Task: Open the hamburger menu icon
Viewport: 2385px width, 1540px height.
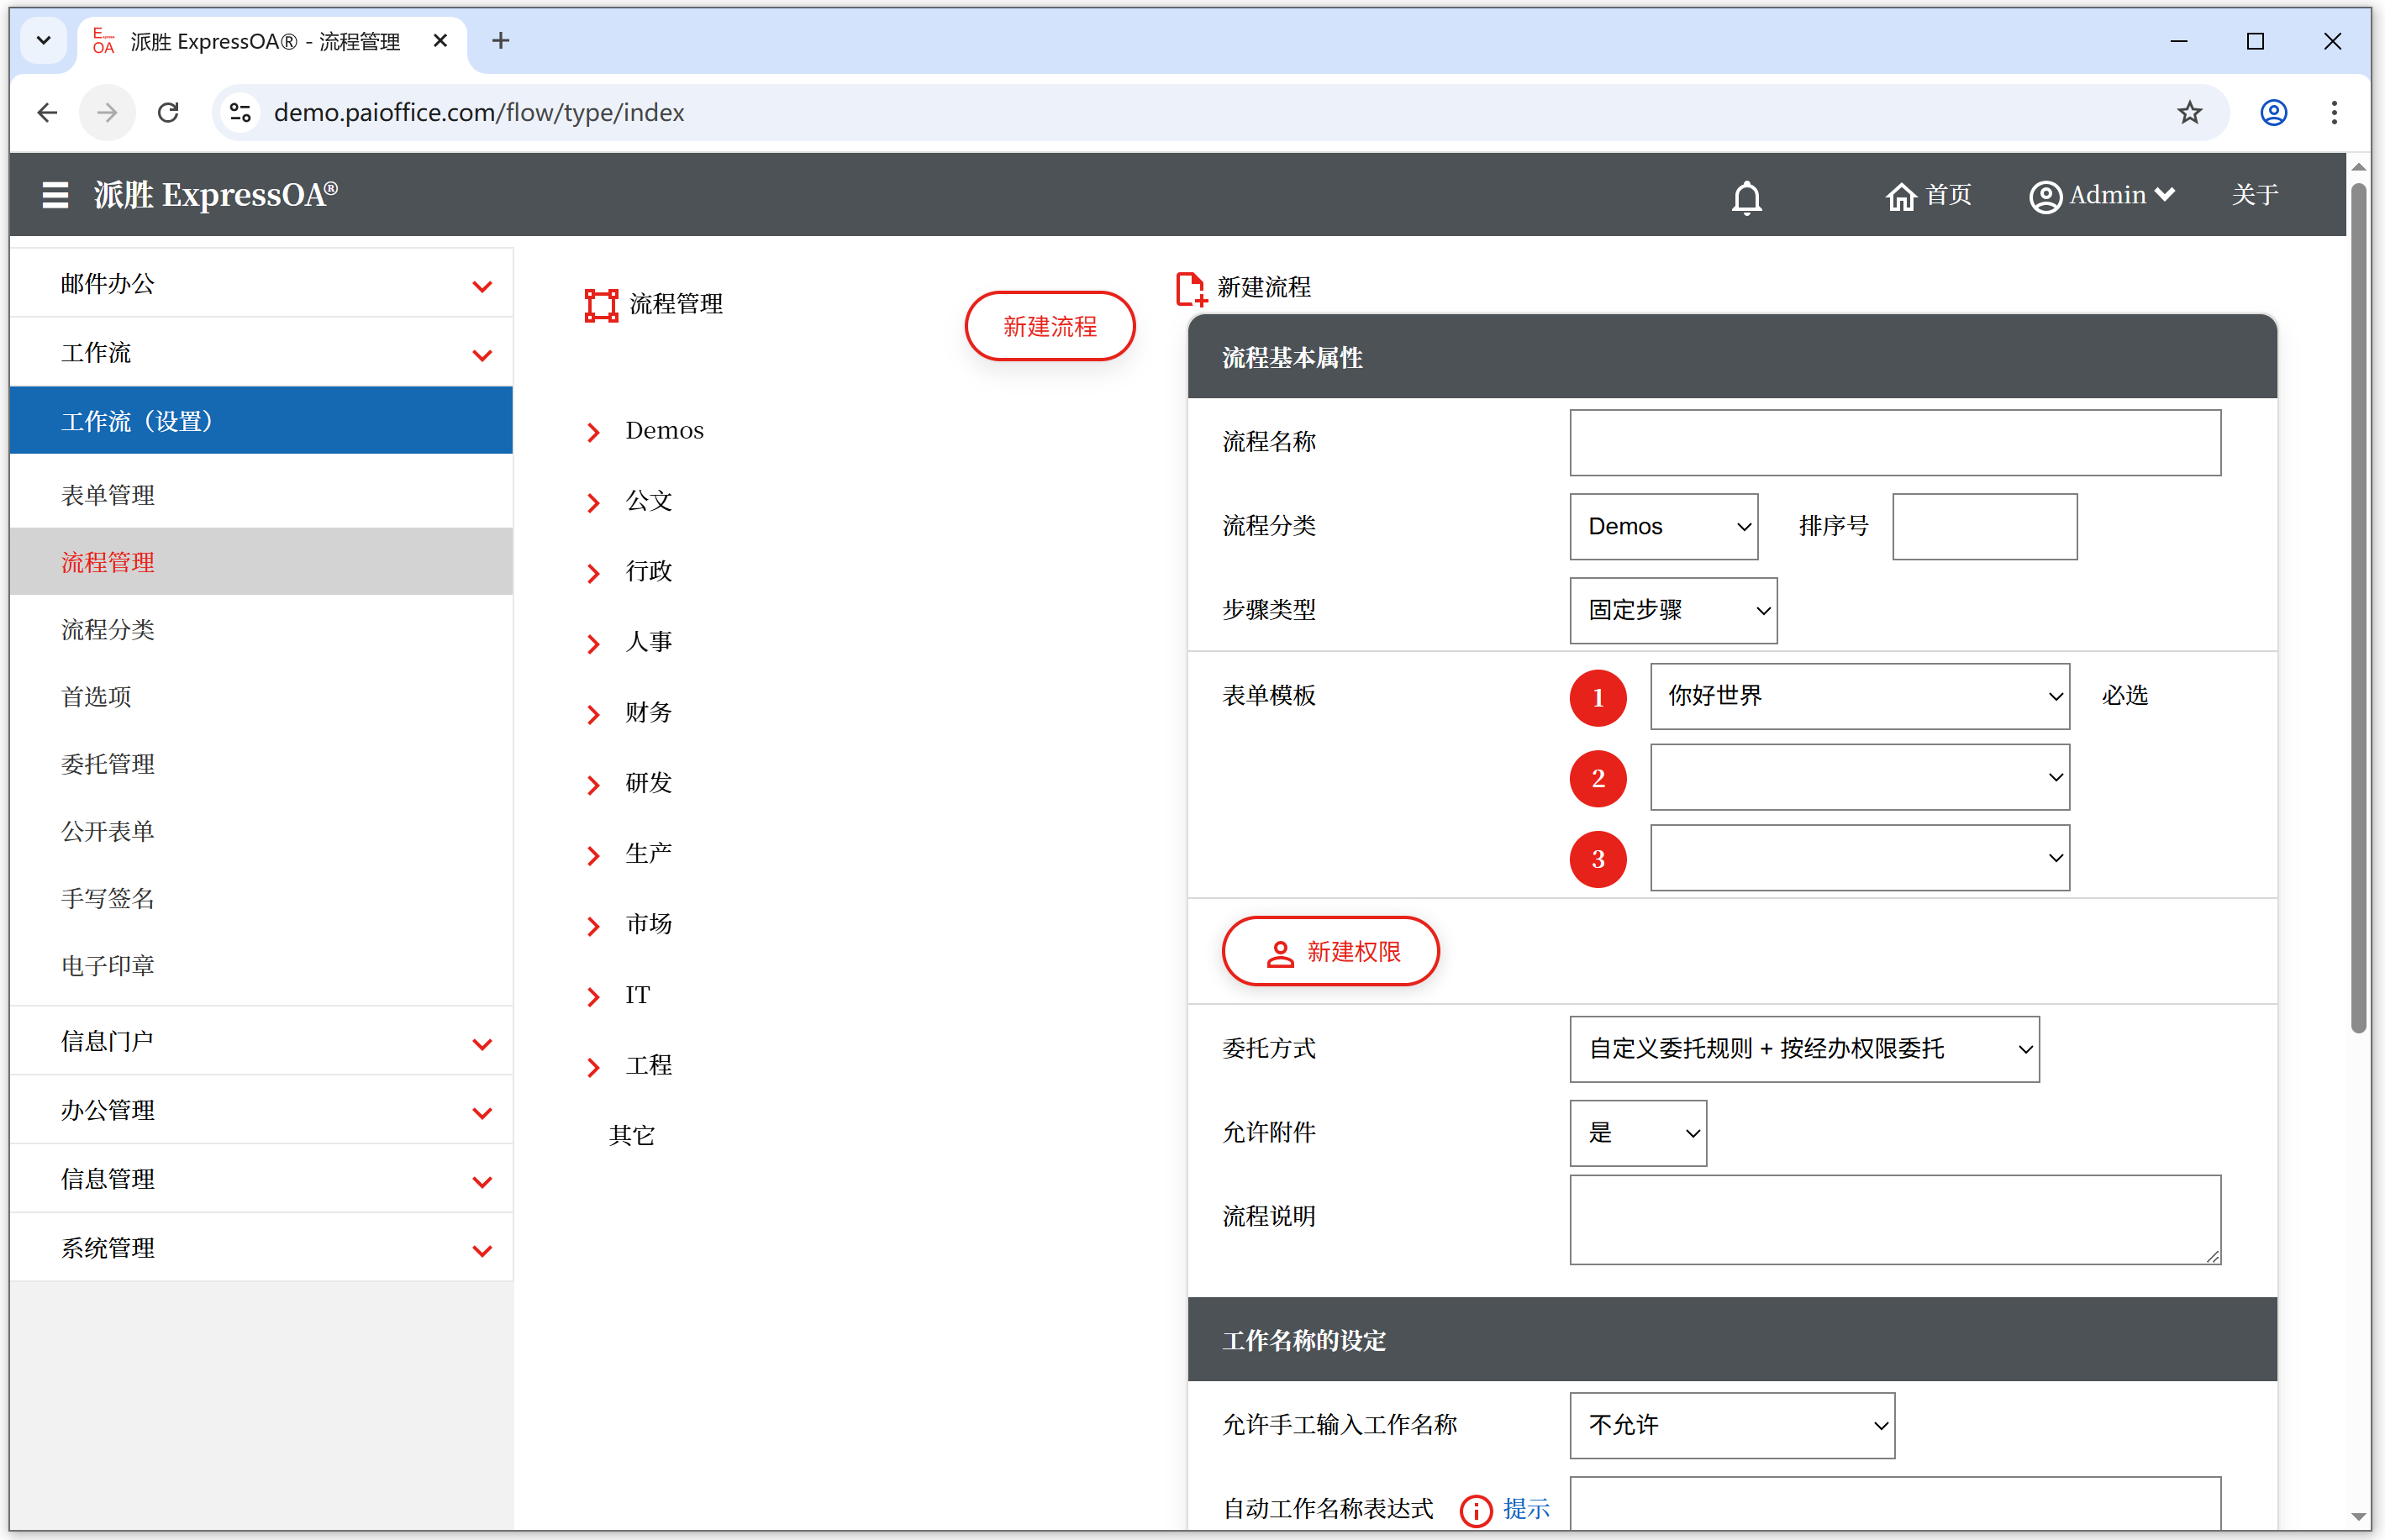Action: (x=55, y=195)
